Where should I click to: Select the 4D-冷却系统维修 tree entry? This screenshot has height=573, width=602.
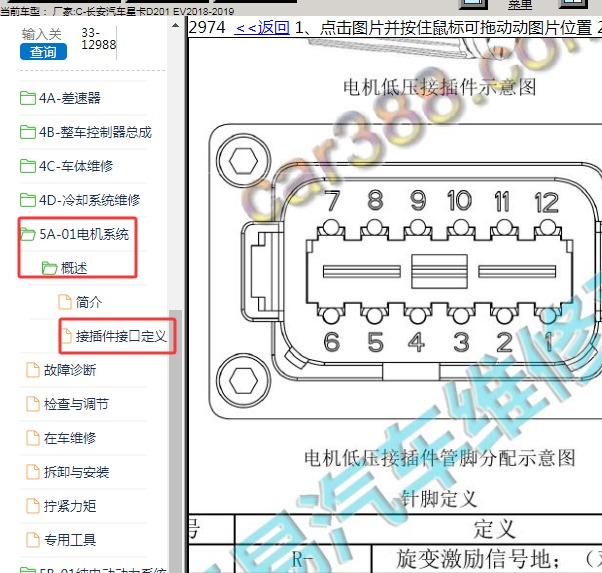pos(89,200)
